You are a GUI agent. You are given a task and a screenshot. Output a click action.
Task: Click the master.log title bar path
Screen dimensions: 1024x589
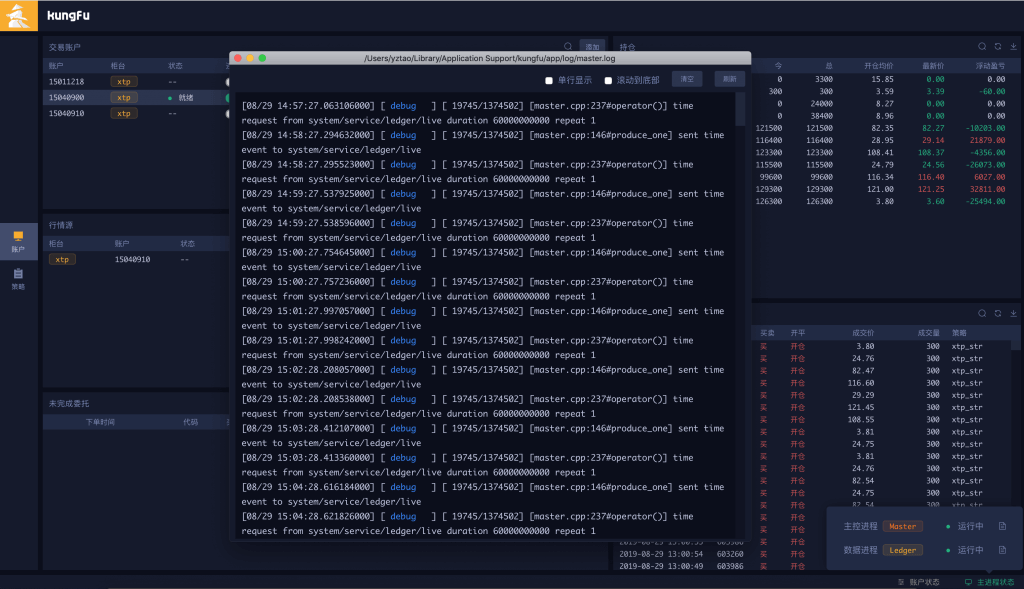tap(489, 58)
